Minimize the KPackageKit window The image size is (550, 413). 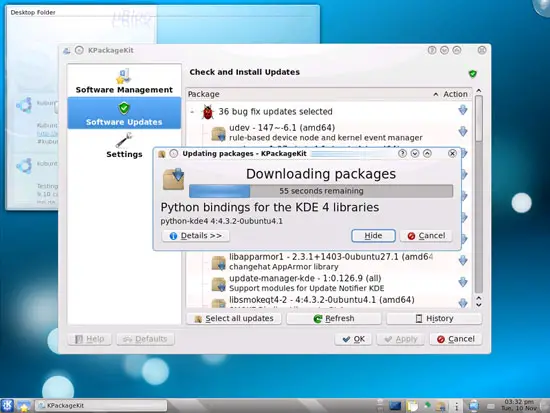tap(444, 50)
